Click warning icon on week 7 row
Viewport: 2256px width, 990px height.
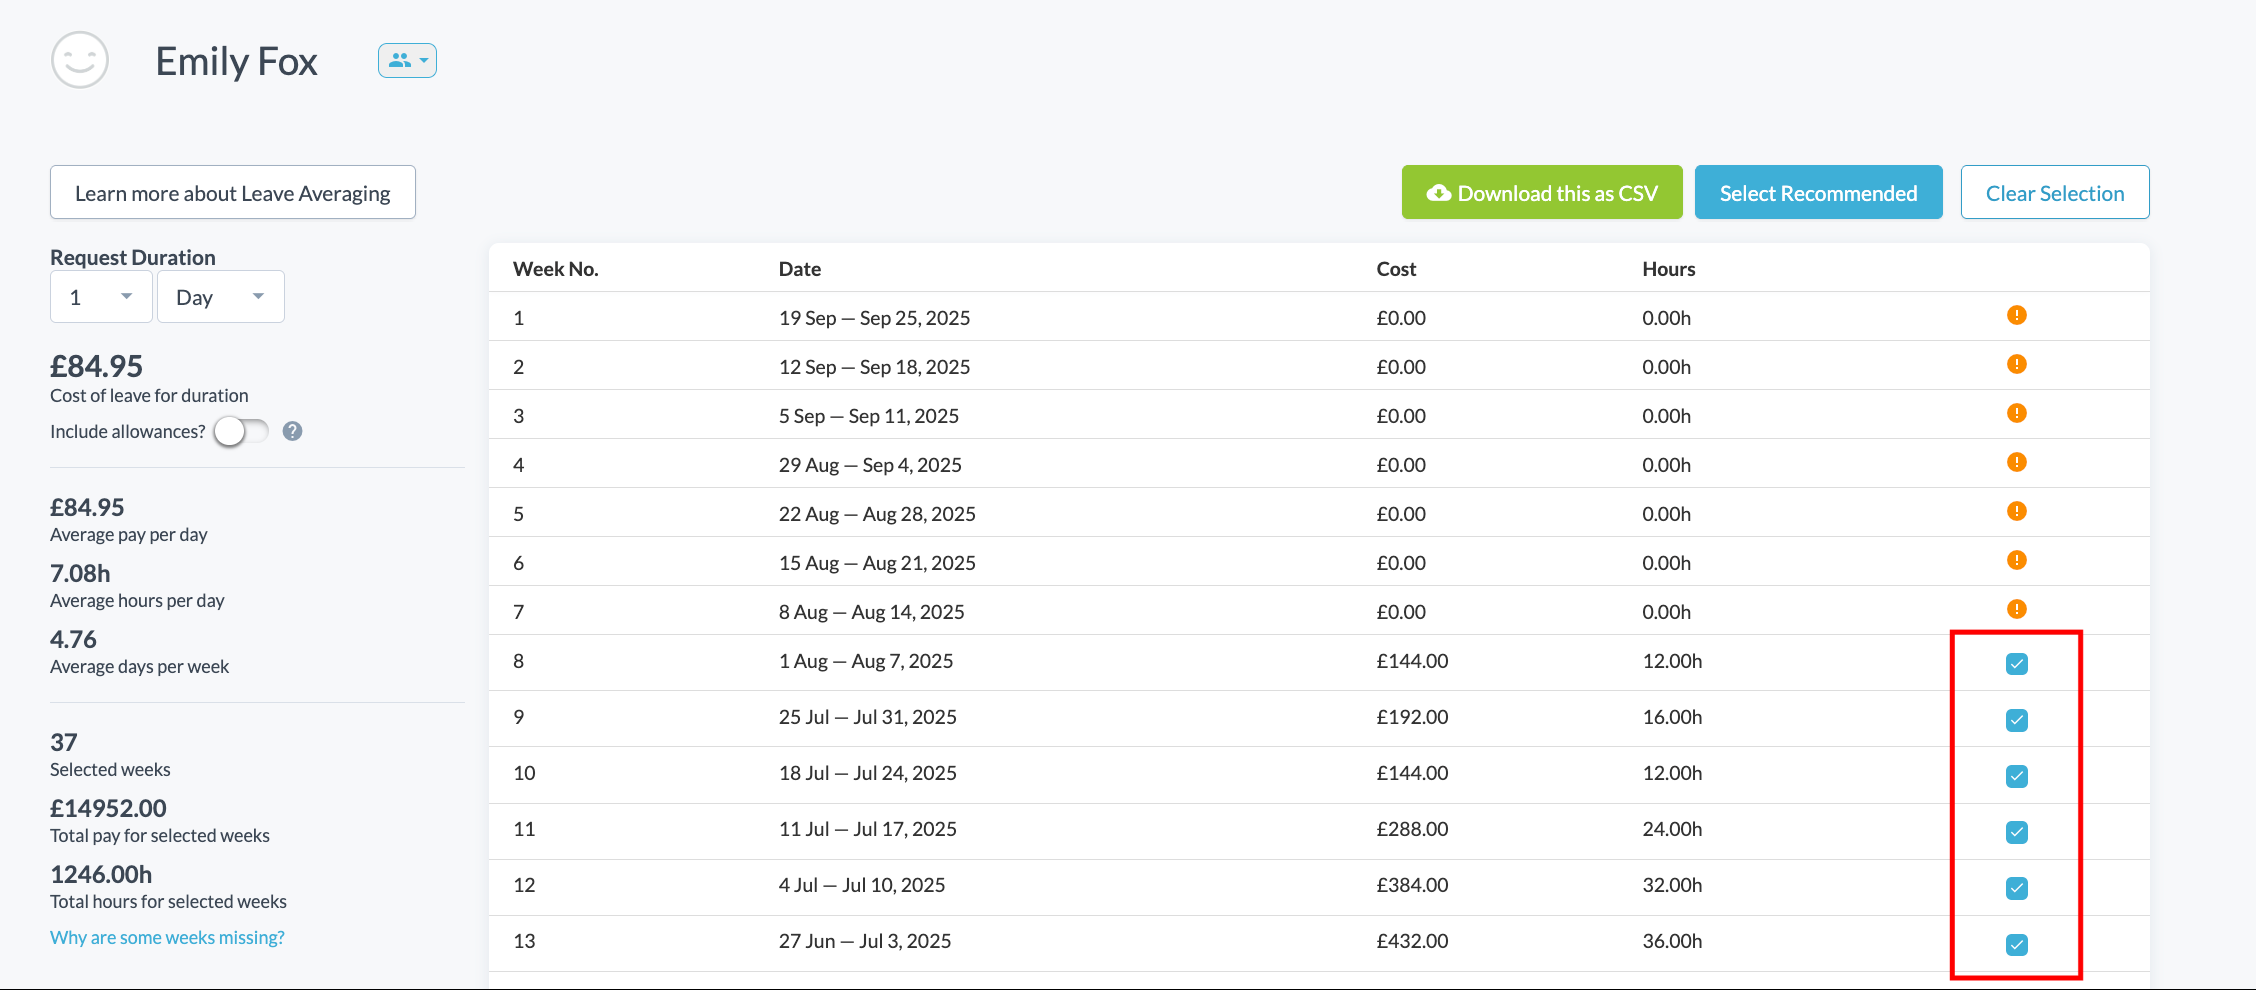(x=2016, y=610)
